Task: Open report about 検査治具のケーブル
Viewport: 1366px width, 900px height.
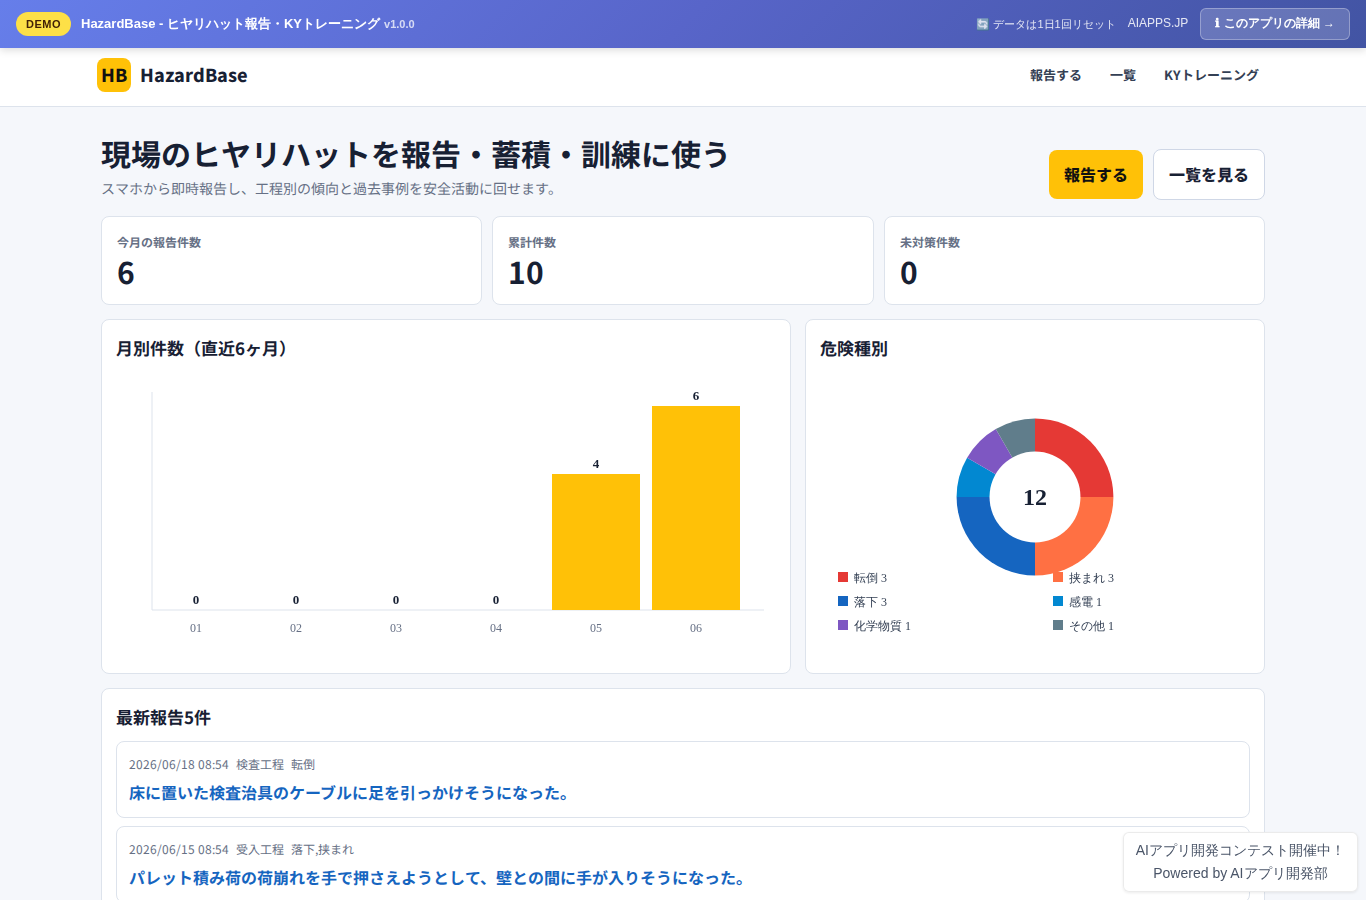Action: pos(351,793)
